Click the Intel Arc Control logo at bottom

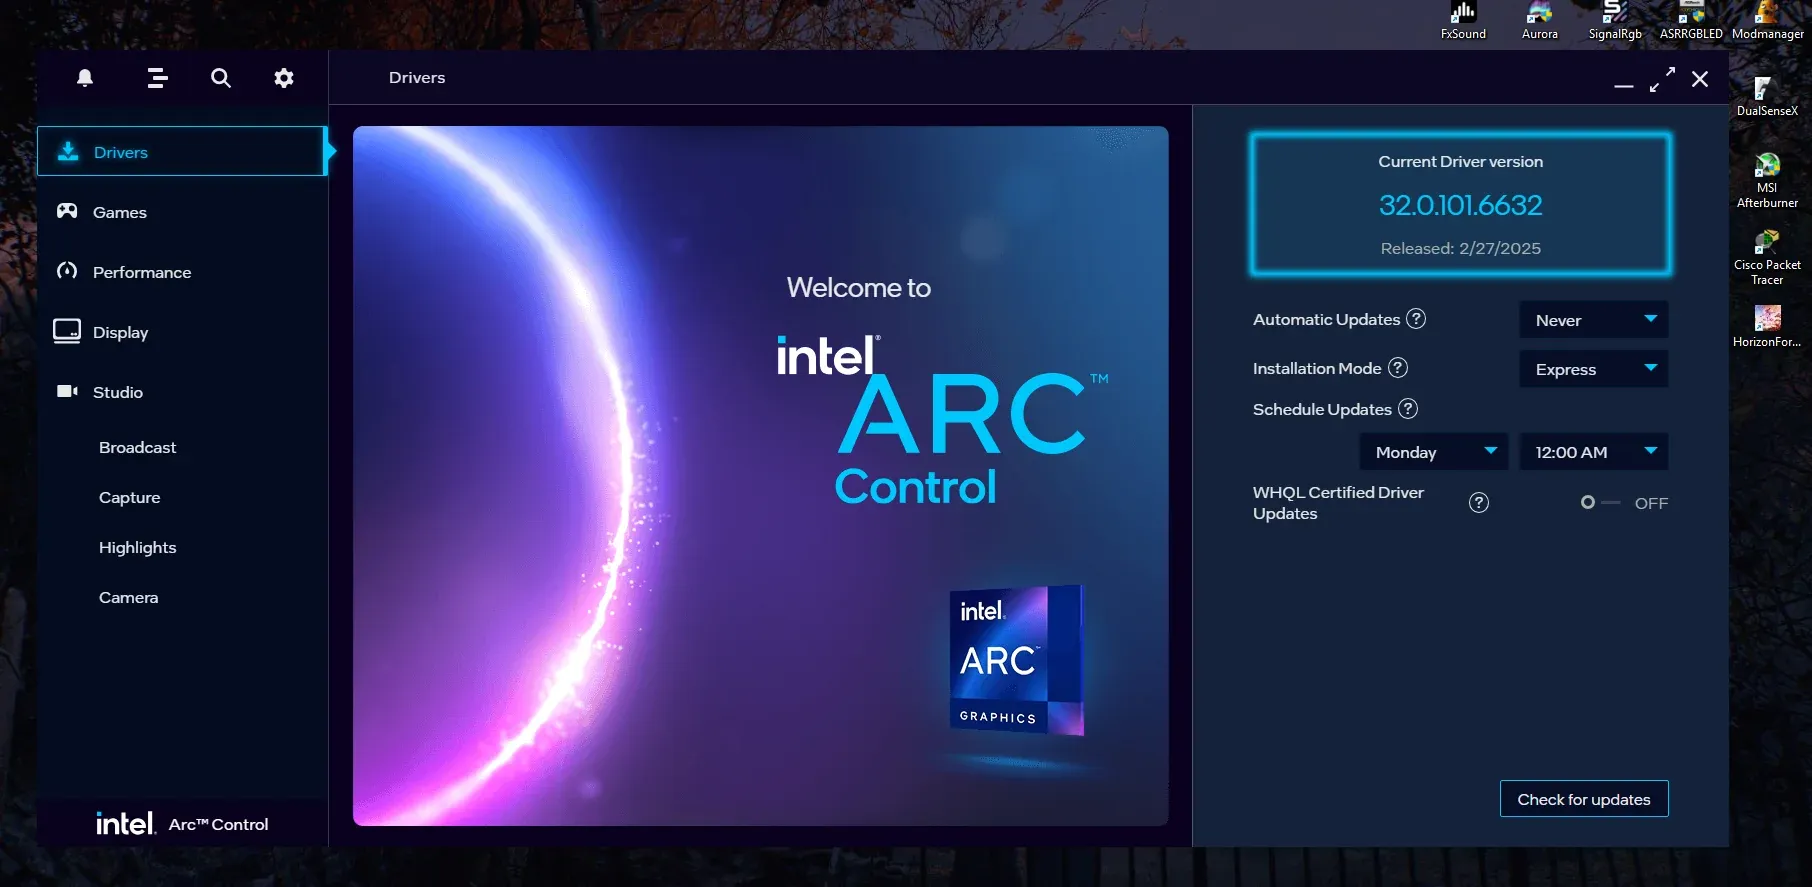(182, 823)
